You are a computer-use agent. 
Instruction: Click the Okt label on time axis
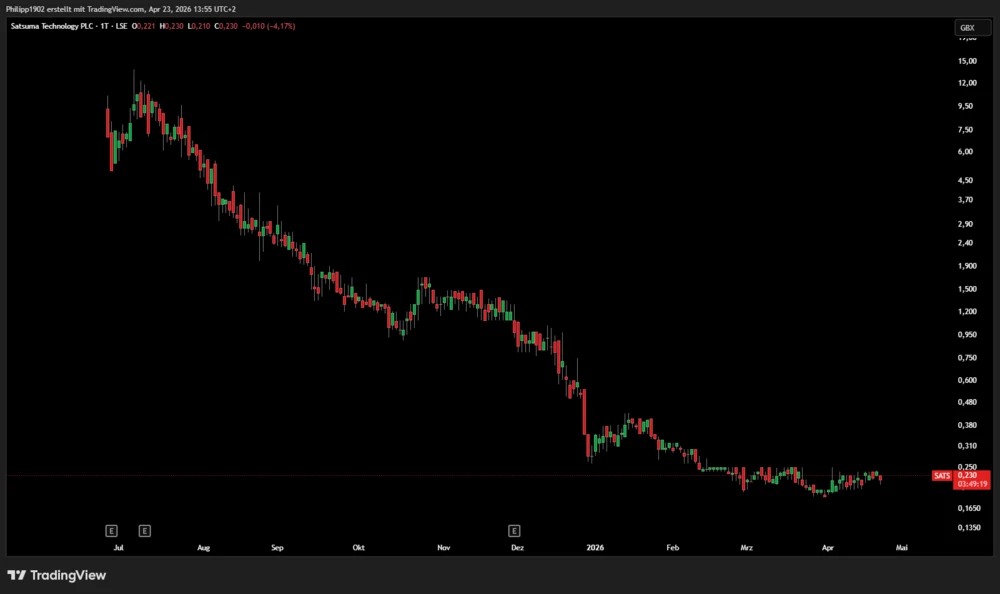point(359,548)
